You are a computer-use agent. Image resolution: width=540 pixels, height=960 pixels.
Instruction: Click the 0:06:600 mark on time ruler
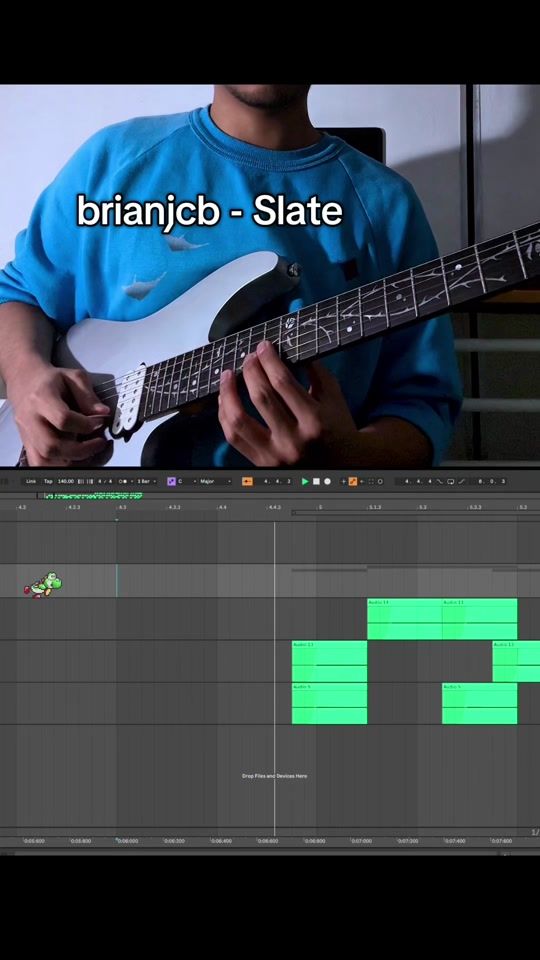(268, 841)
